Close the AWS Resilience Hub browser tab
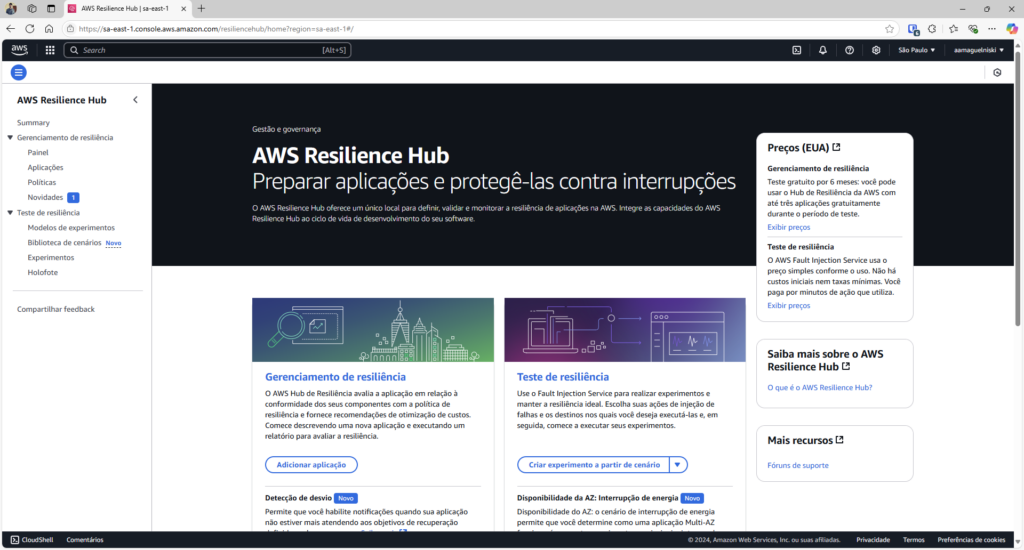1024x550 pixels. point(184,8)
